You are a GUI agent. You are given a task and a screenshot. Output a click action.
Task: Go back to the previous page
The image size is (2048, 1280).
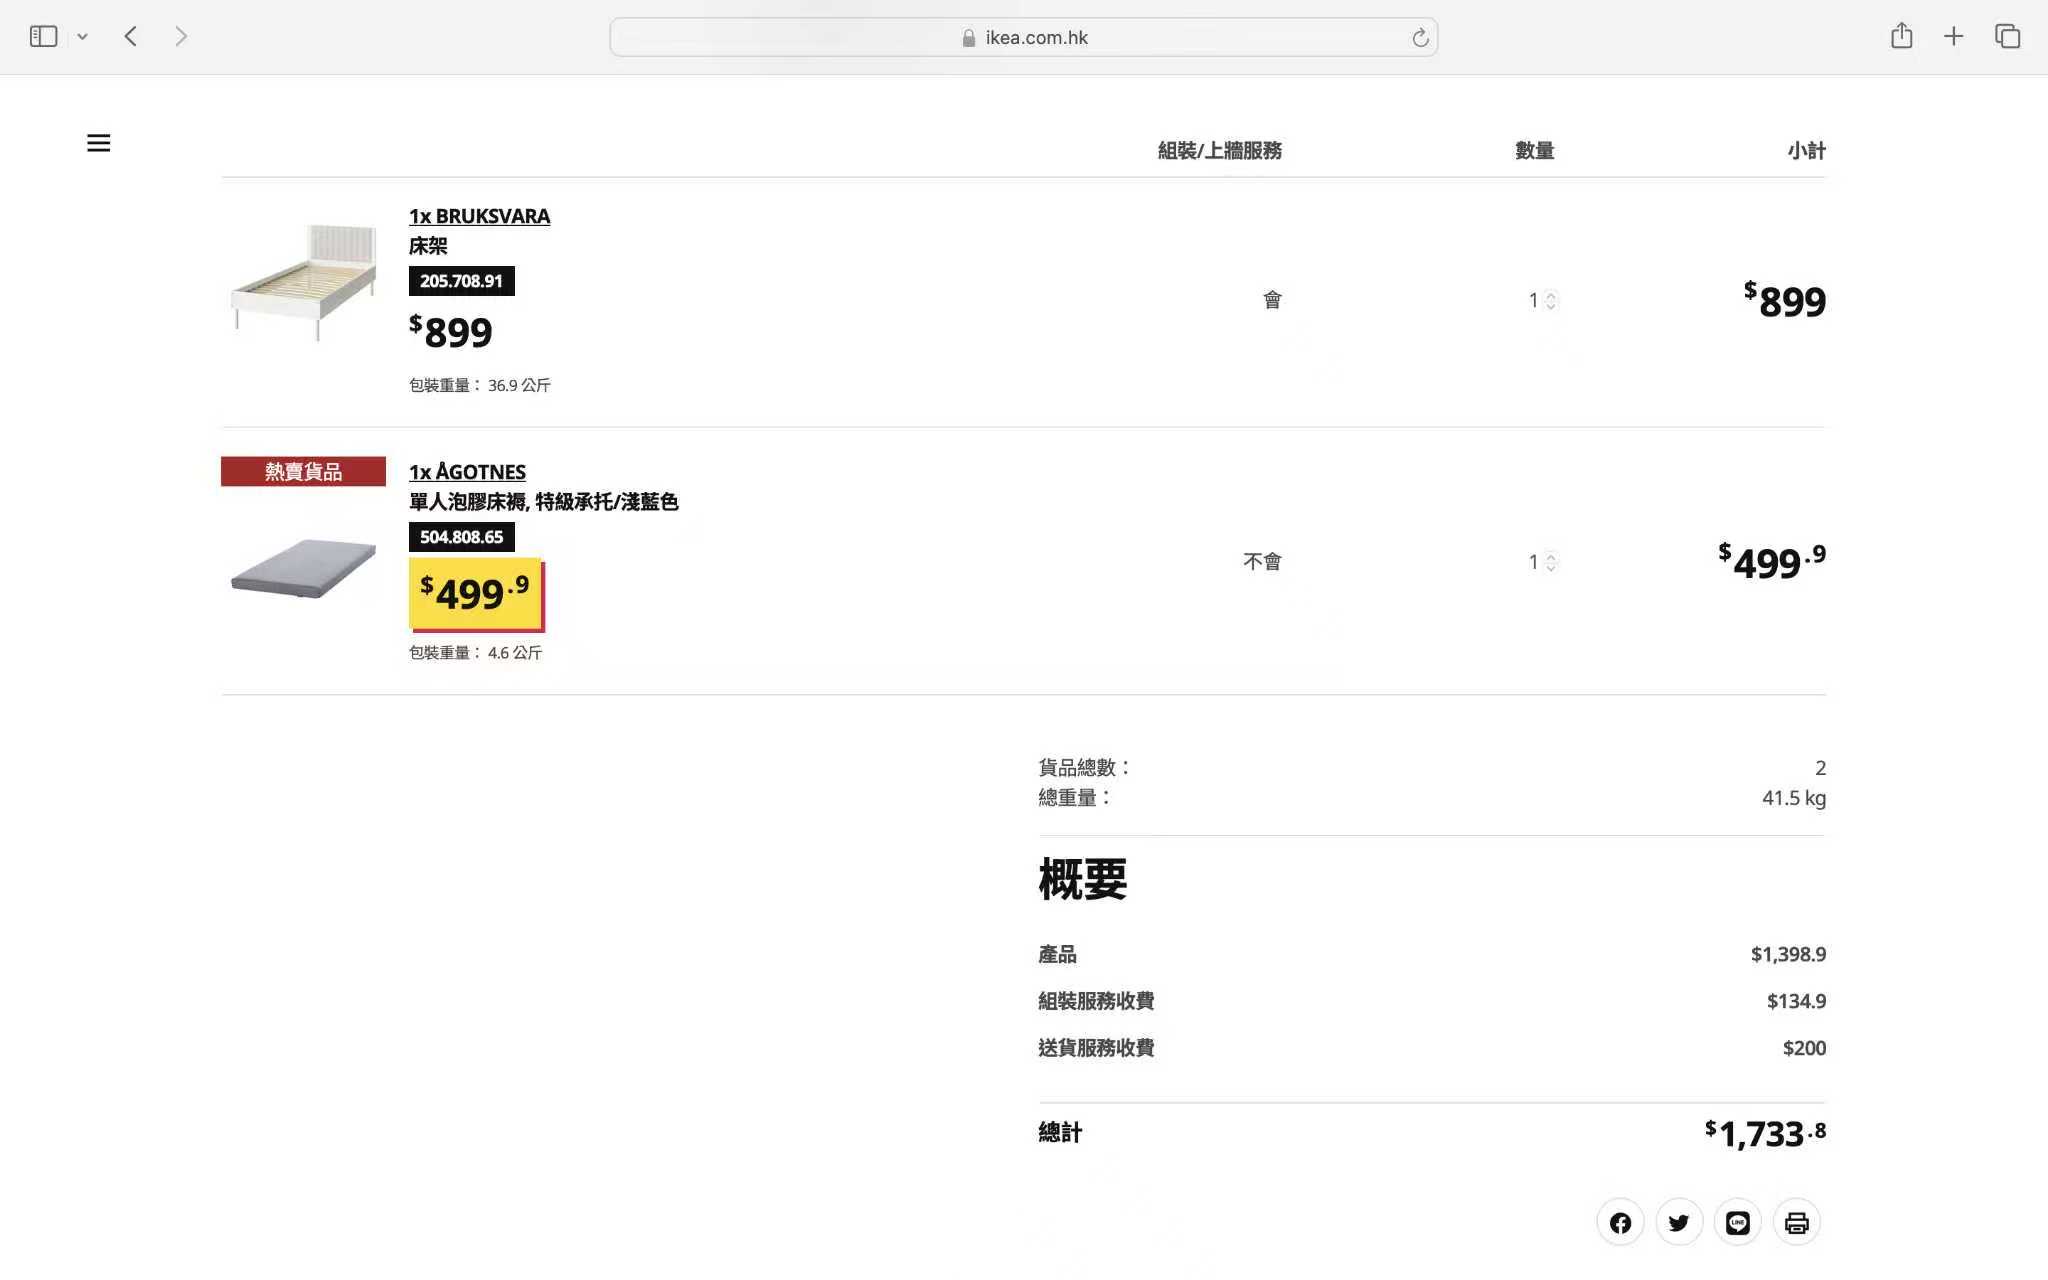point(131,37)
